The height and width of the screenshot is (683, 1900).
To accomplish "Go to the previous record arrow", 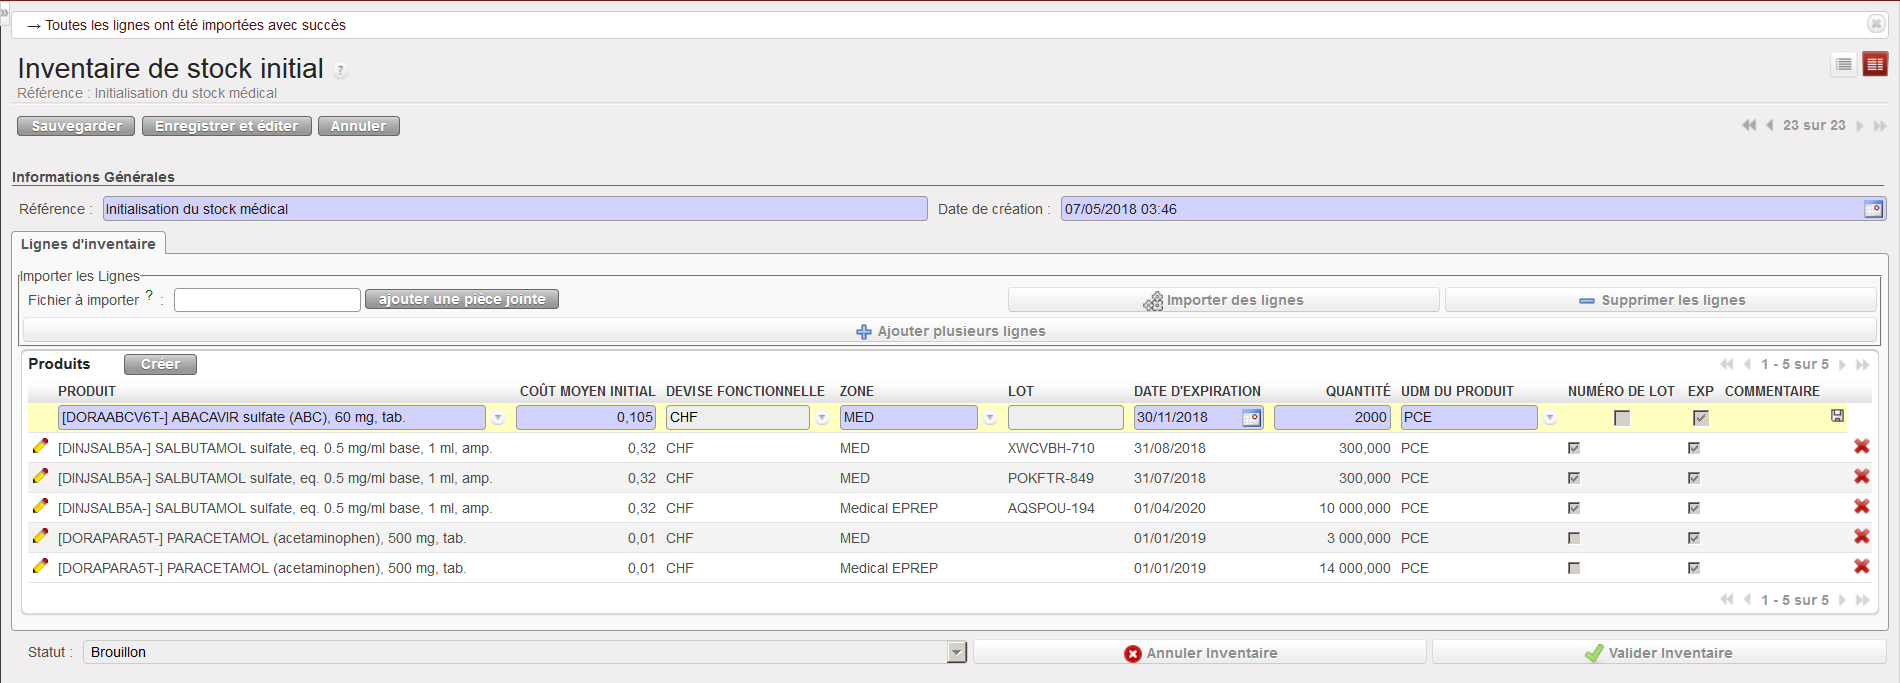I will point(1769,126).
